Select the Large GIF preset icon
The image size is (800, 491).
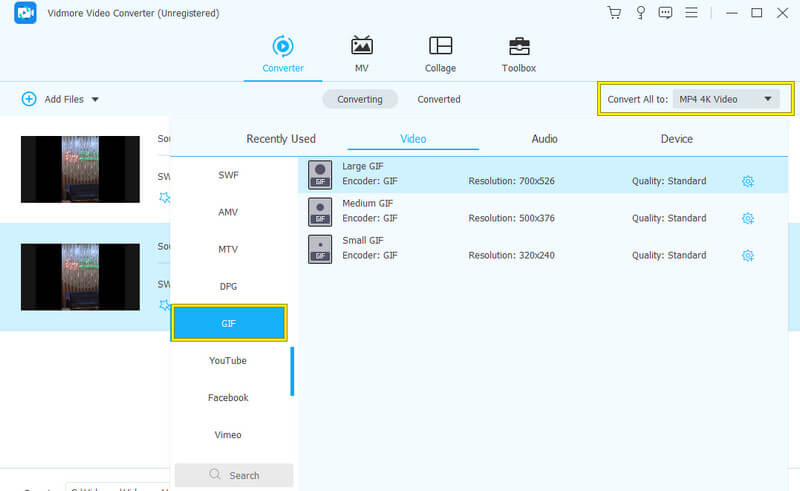pos(320,175)
